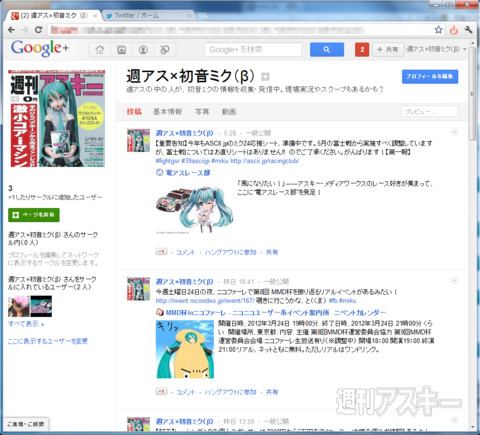Click author name on the 5:28 post

tap(184, 133)
